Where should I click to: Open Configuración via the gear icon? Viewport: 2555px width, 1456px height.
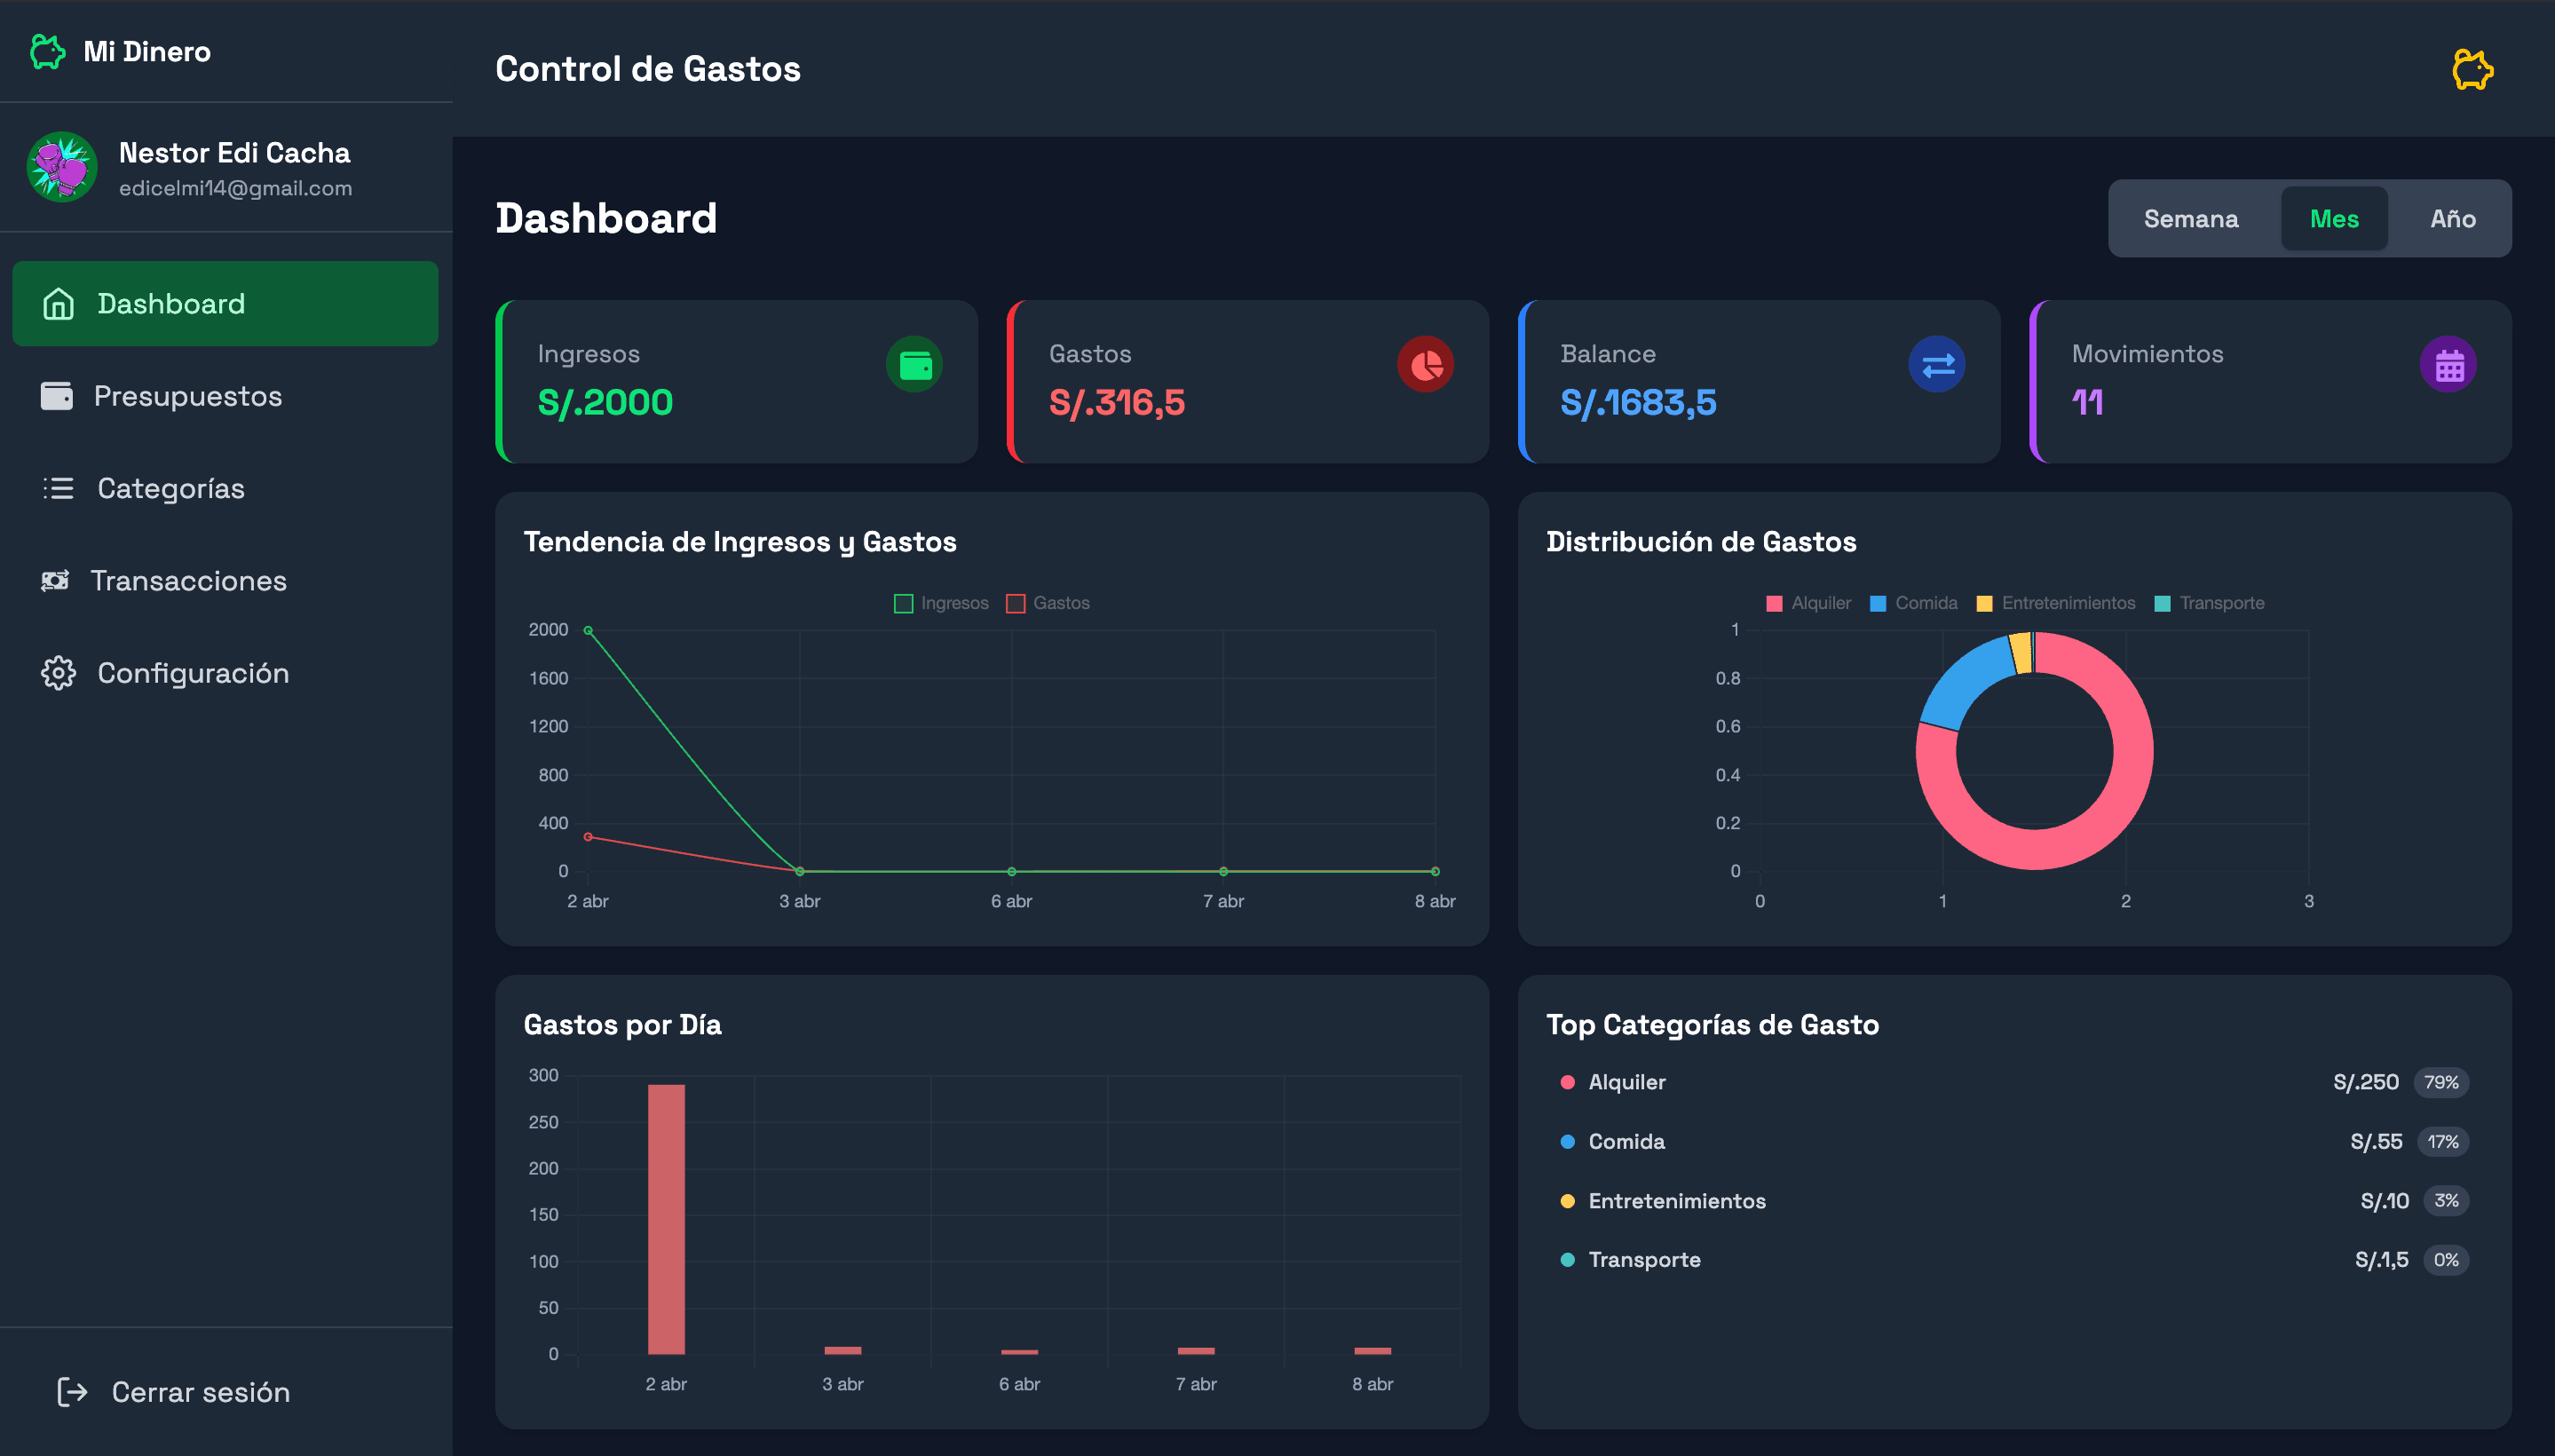coord(58,673)
